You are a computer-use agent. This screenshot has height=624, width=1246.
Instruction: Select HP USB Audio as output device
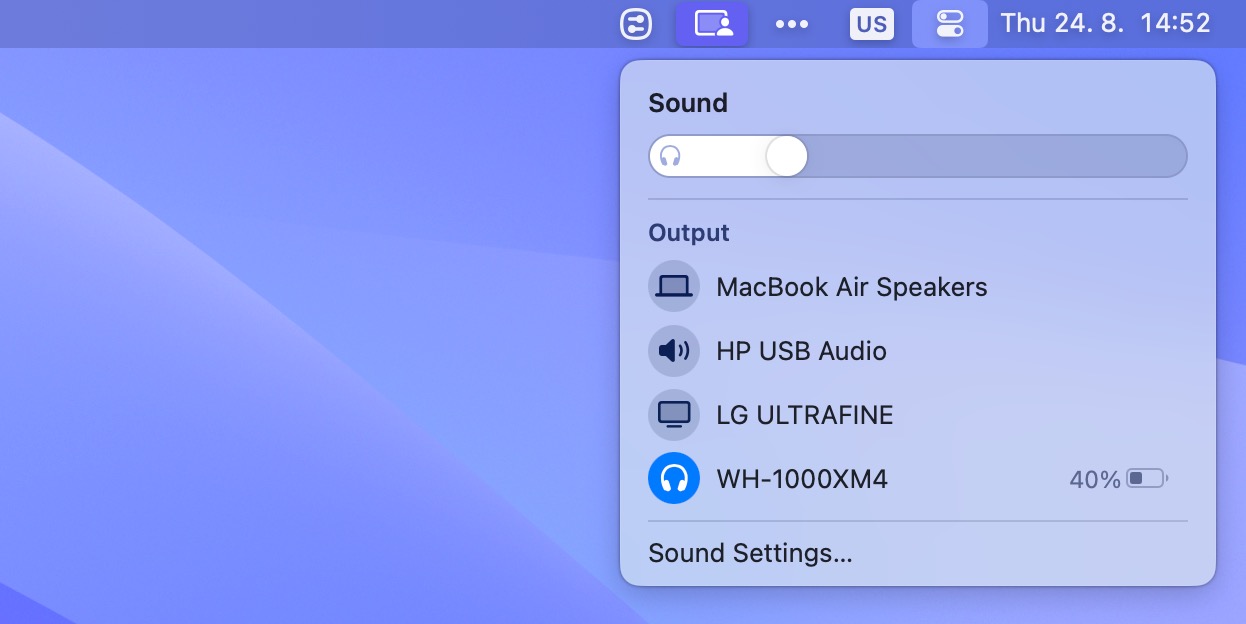pyautogui.click(x=801, y=351)
